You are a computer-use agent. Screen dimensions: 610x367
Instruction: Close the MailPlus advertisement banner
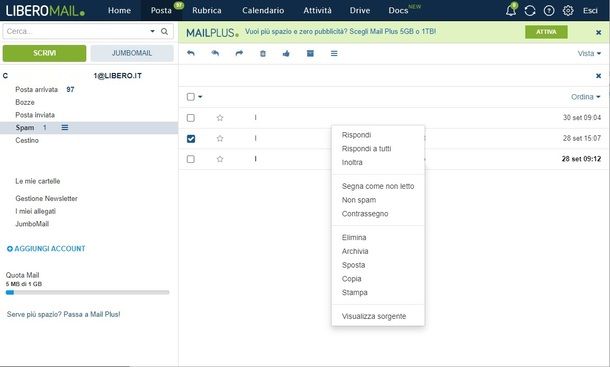[x=599, y=32]
